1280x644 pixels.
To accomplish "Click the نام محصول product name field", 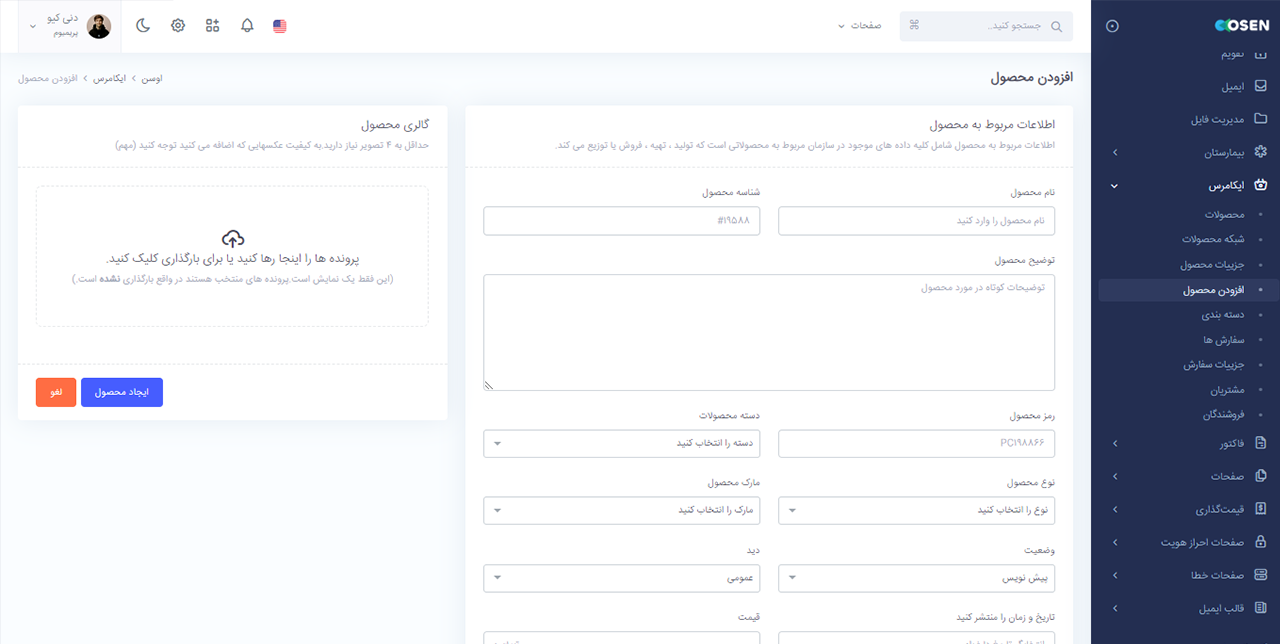I will tap(917, 220).
